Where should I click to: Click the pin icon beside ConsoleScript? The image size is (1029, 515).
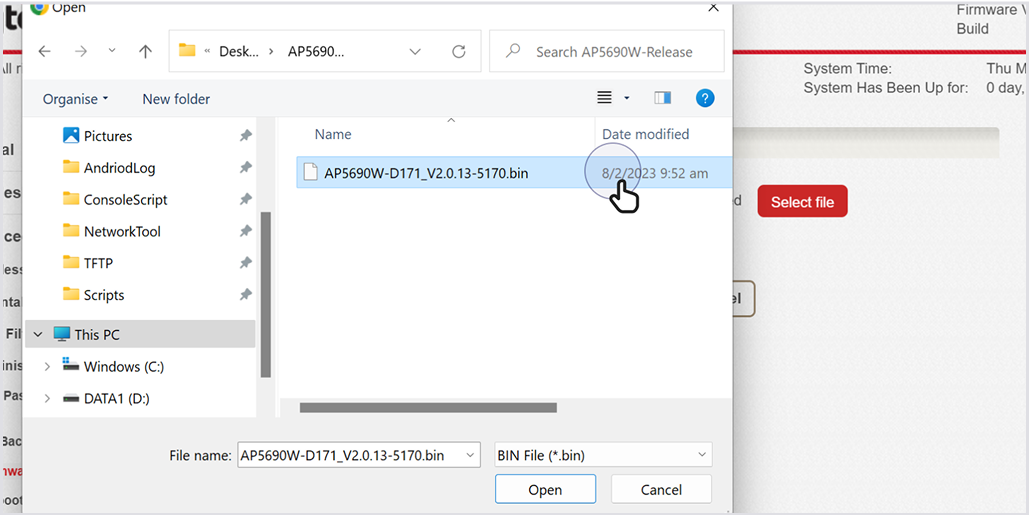245,199
